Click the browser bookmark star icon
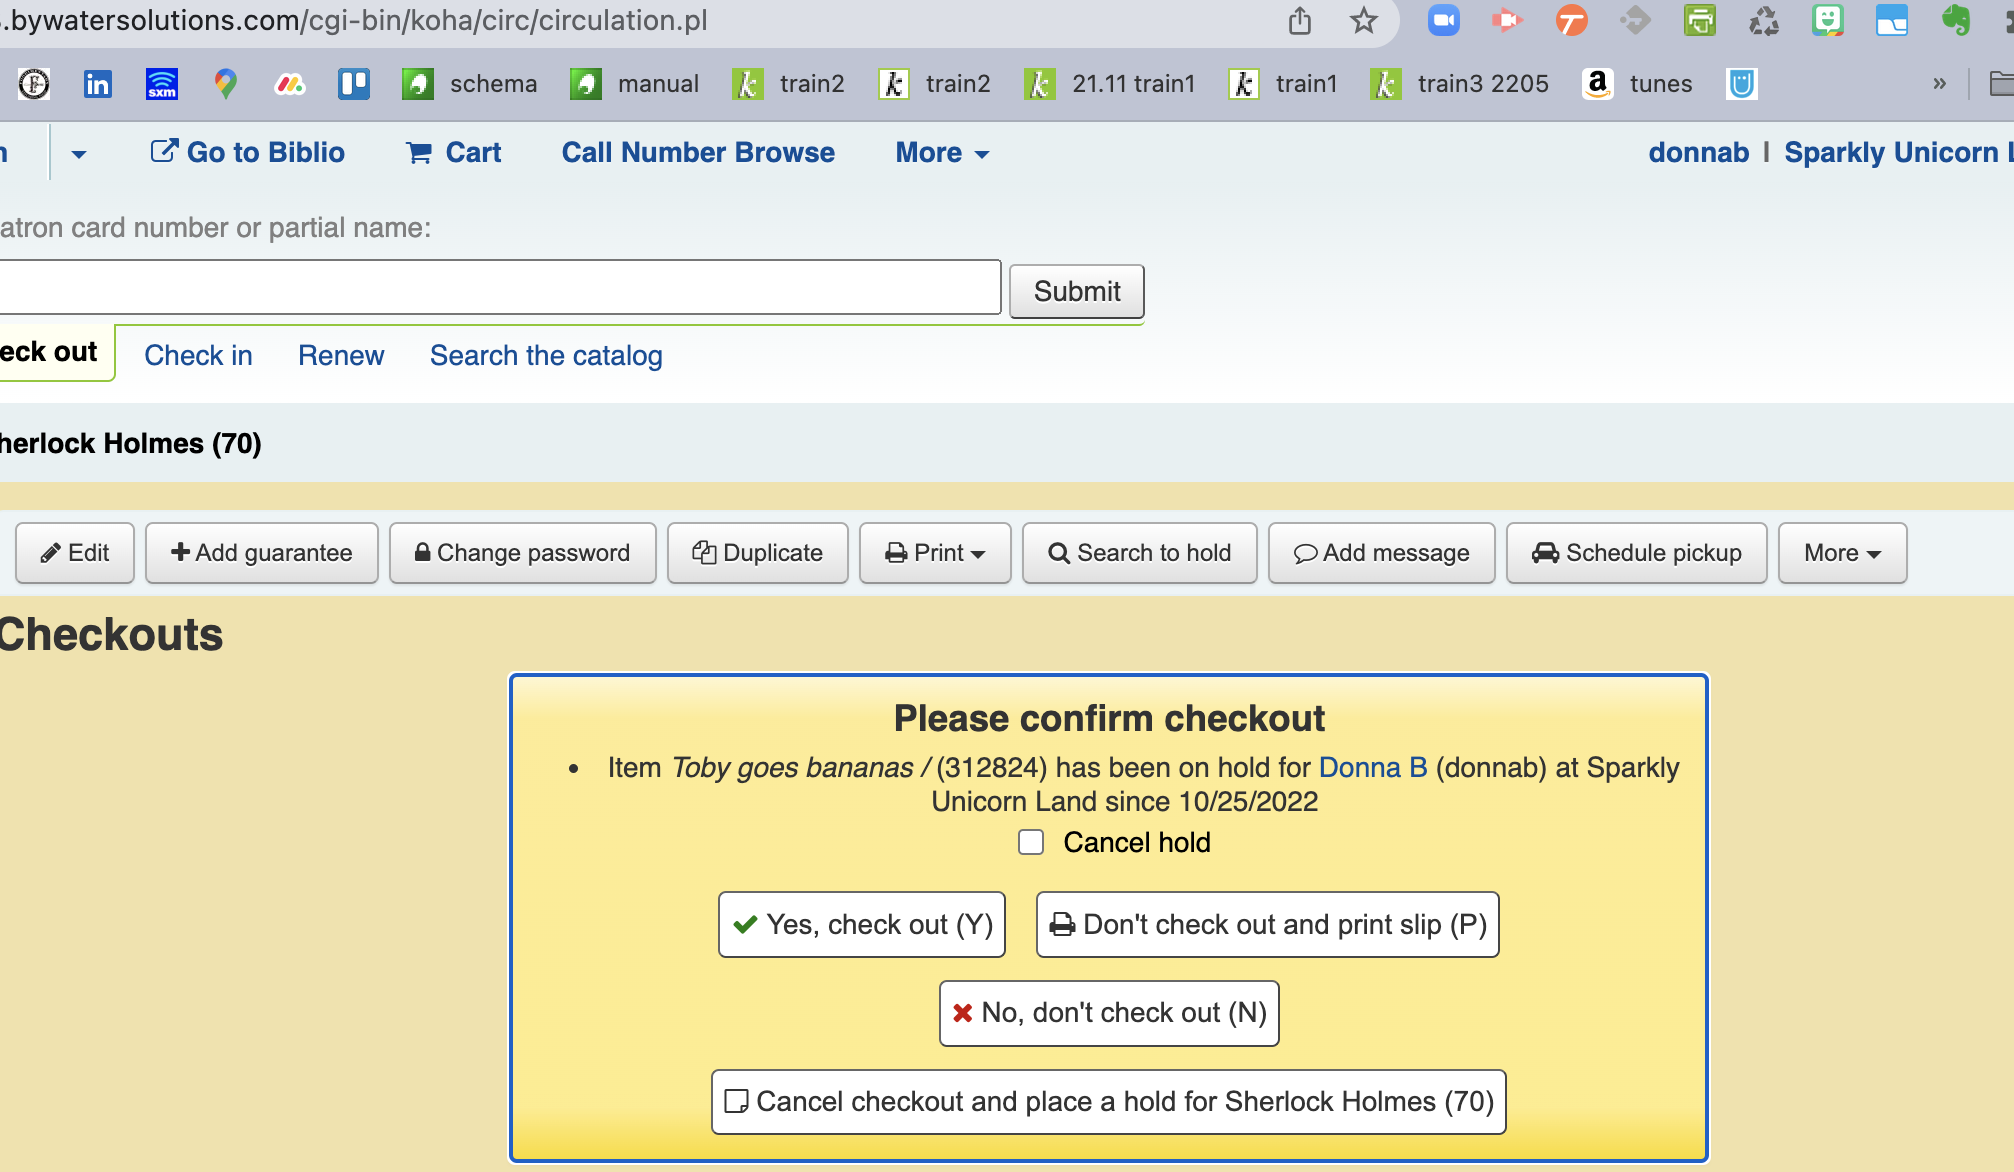Viewport: 2014px width, 1172px height. pos(1363,20)
